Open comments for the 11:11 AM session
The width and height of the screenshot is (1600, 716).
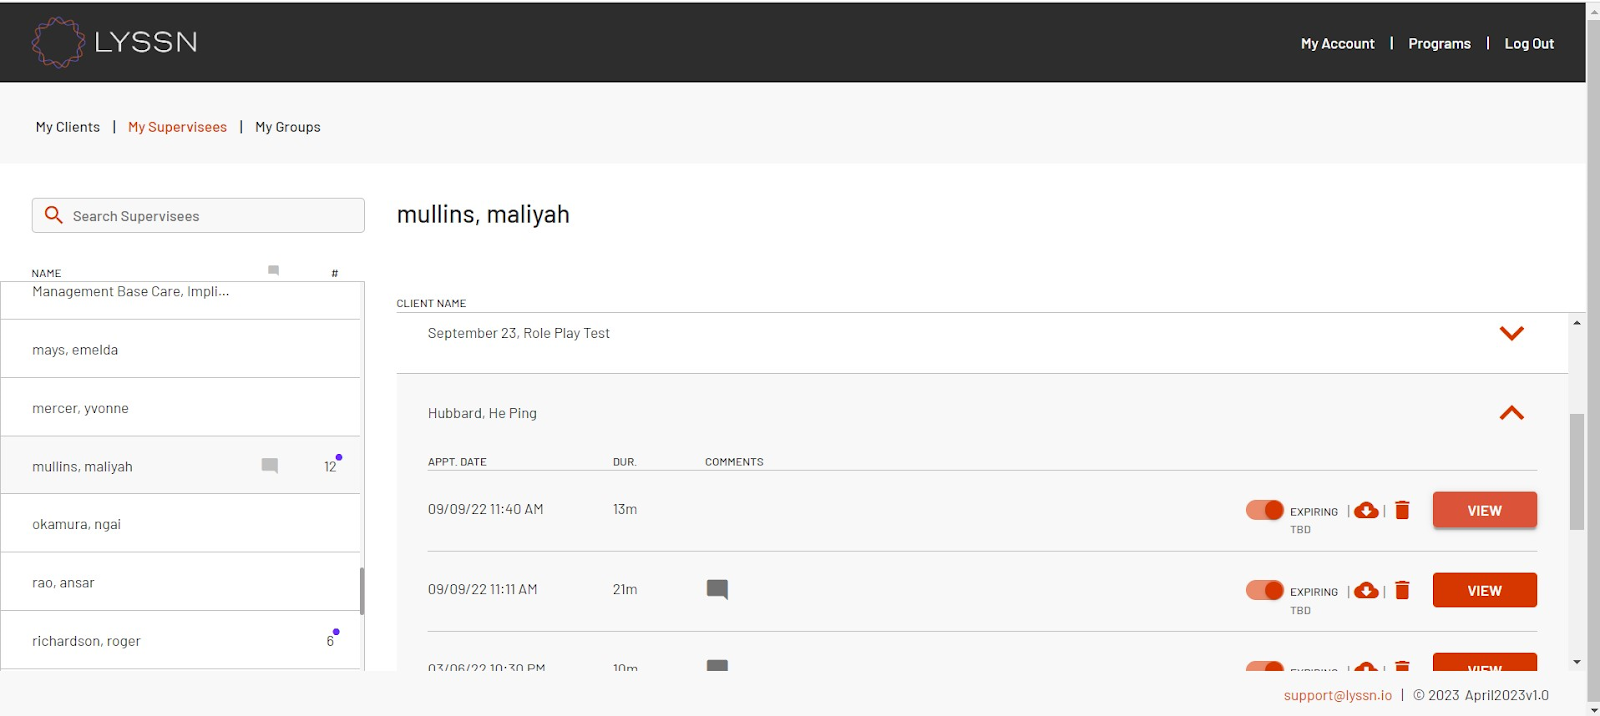717,589
